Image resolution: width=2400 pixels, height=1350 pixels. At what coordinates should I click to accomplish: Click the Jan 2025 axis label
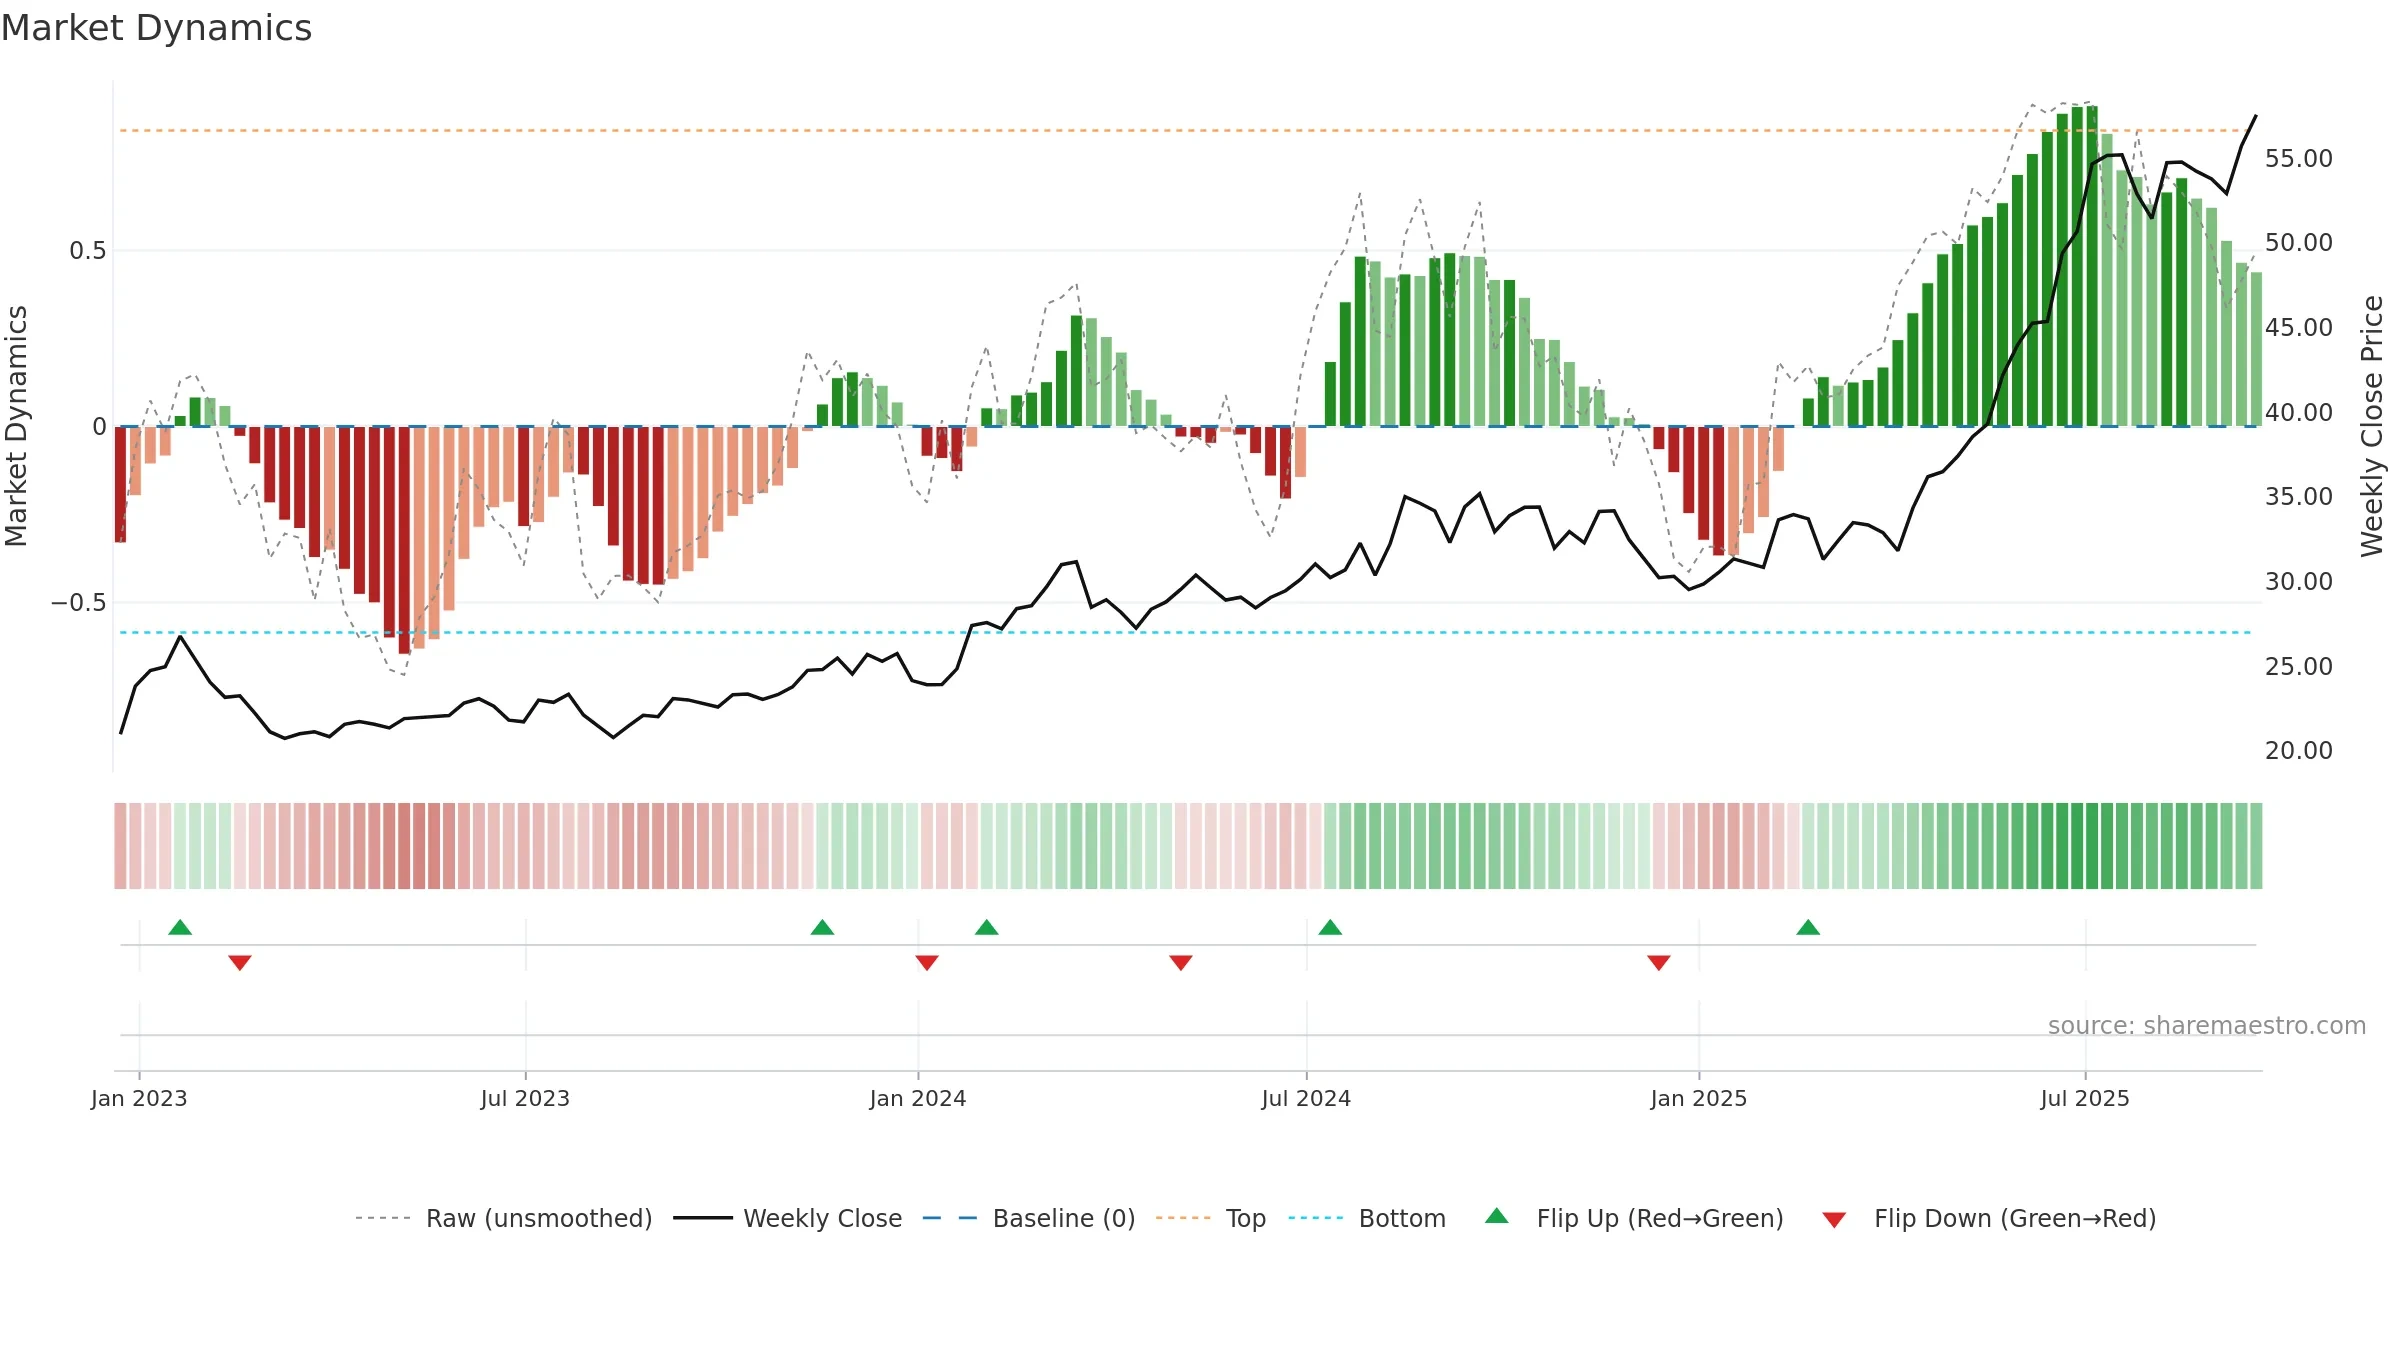pos(1699,1098)
